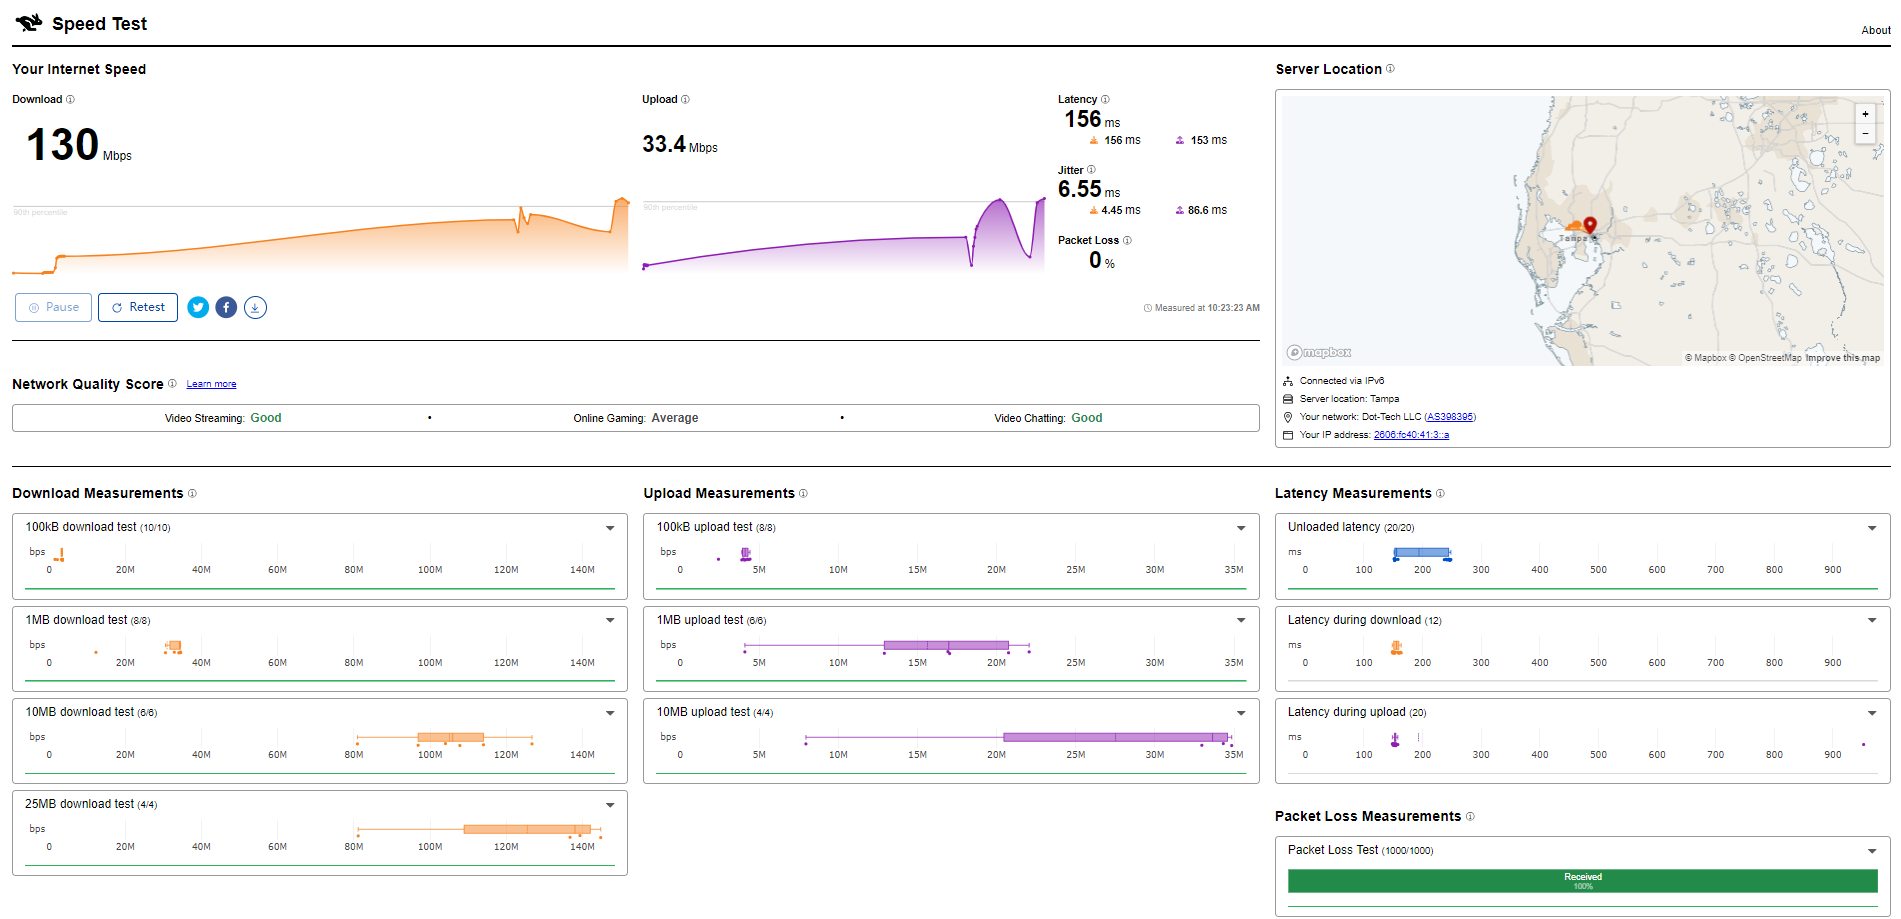Expand the 1MB upload test panel
Image resolution: width=1901 pixels, height=919 pixels.
tap(1241, 620)
